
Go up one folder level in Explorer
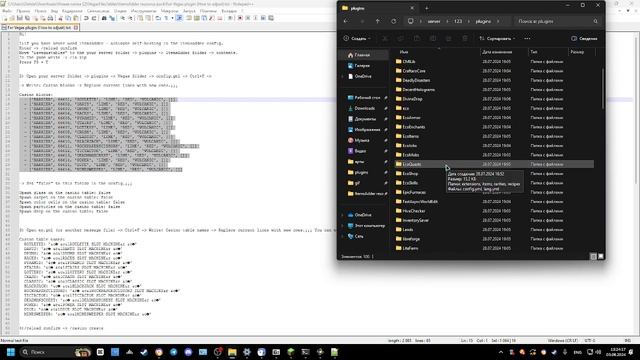[x=378, y=21]
